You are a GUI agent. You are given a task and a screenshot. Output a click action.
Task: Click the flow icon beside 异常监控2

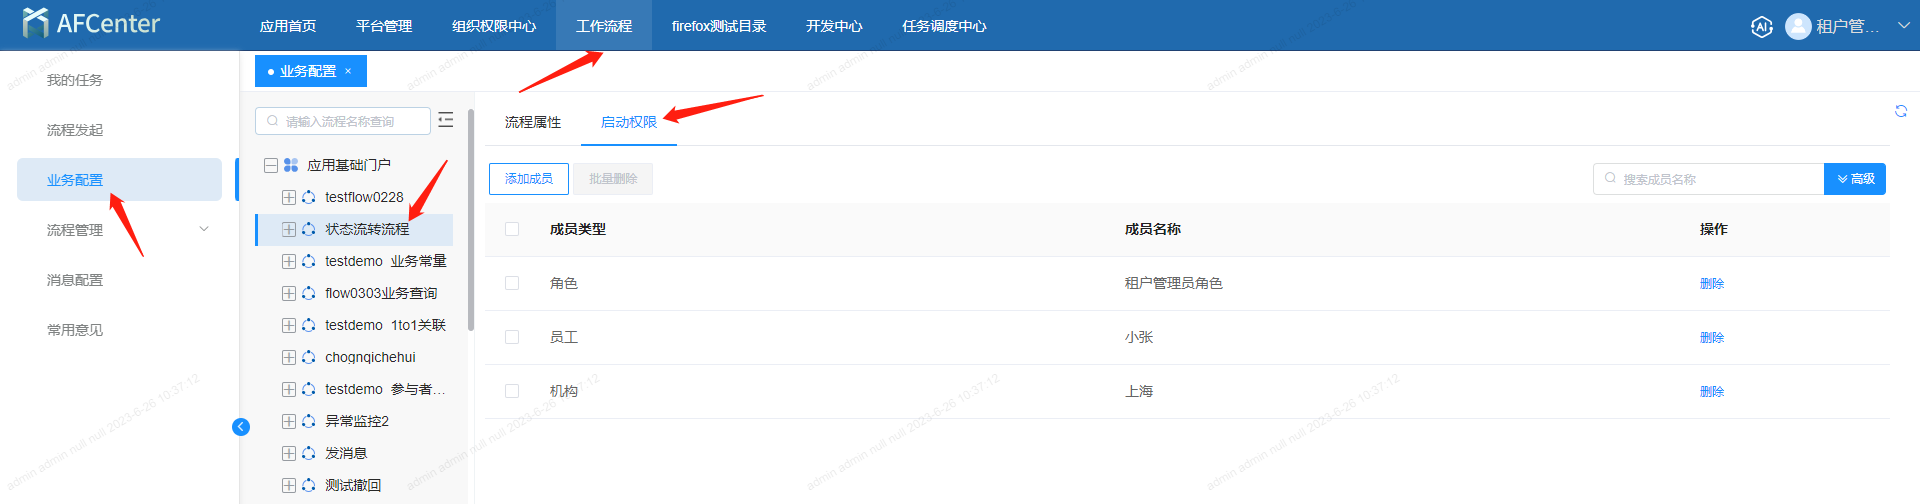(x=309, y=421)
